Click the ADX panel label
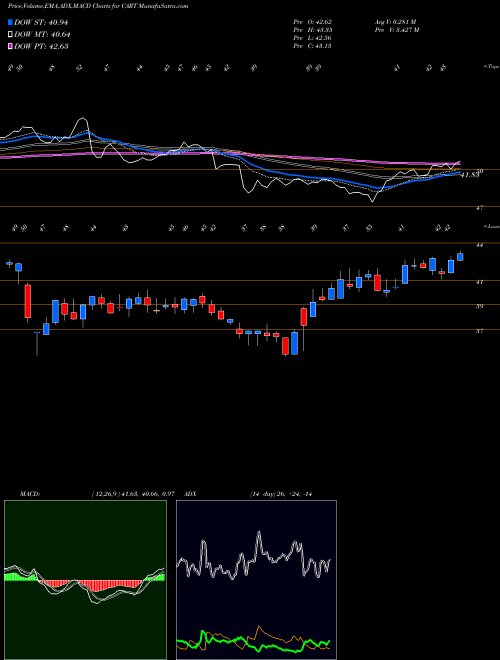 coord(191,494)
